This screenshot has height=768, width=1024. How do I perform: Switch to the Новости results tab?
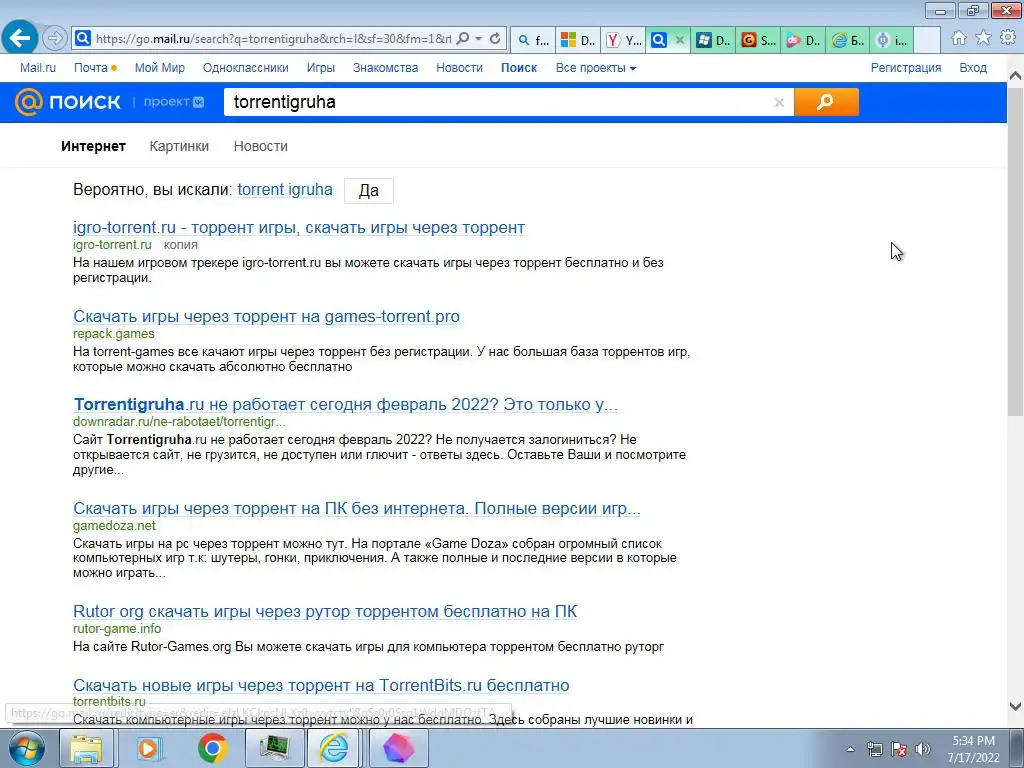(261, 146)
